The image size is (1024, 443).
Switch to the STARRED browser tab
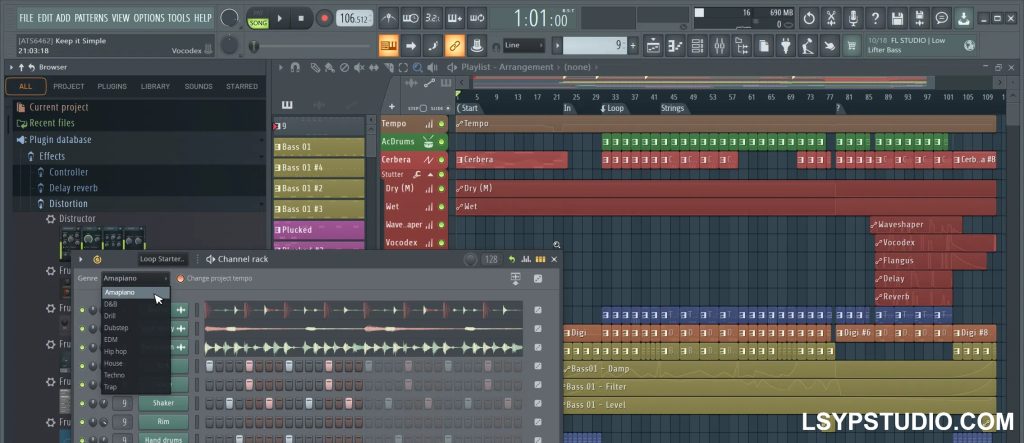click(242, 86)
